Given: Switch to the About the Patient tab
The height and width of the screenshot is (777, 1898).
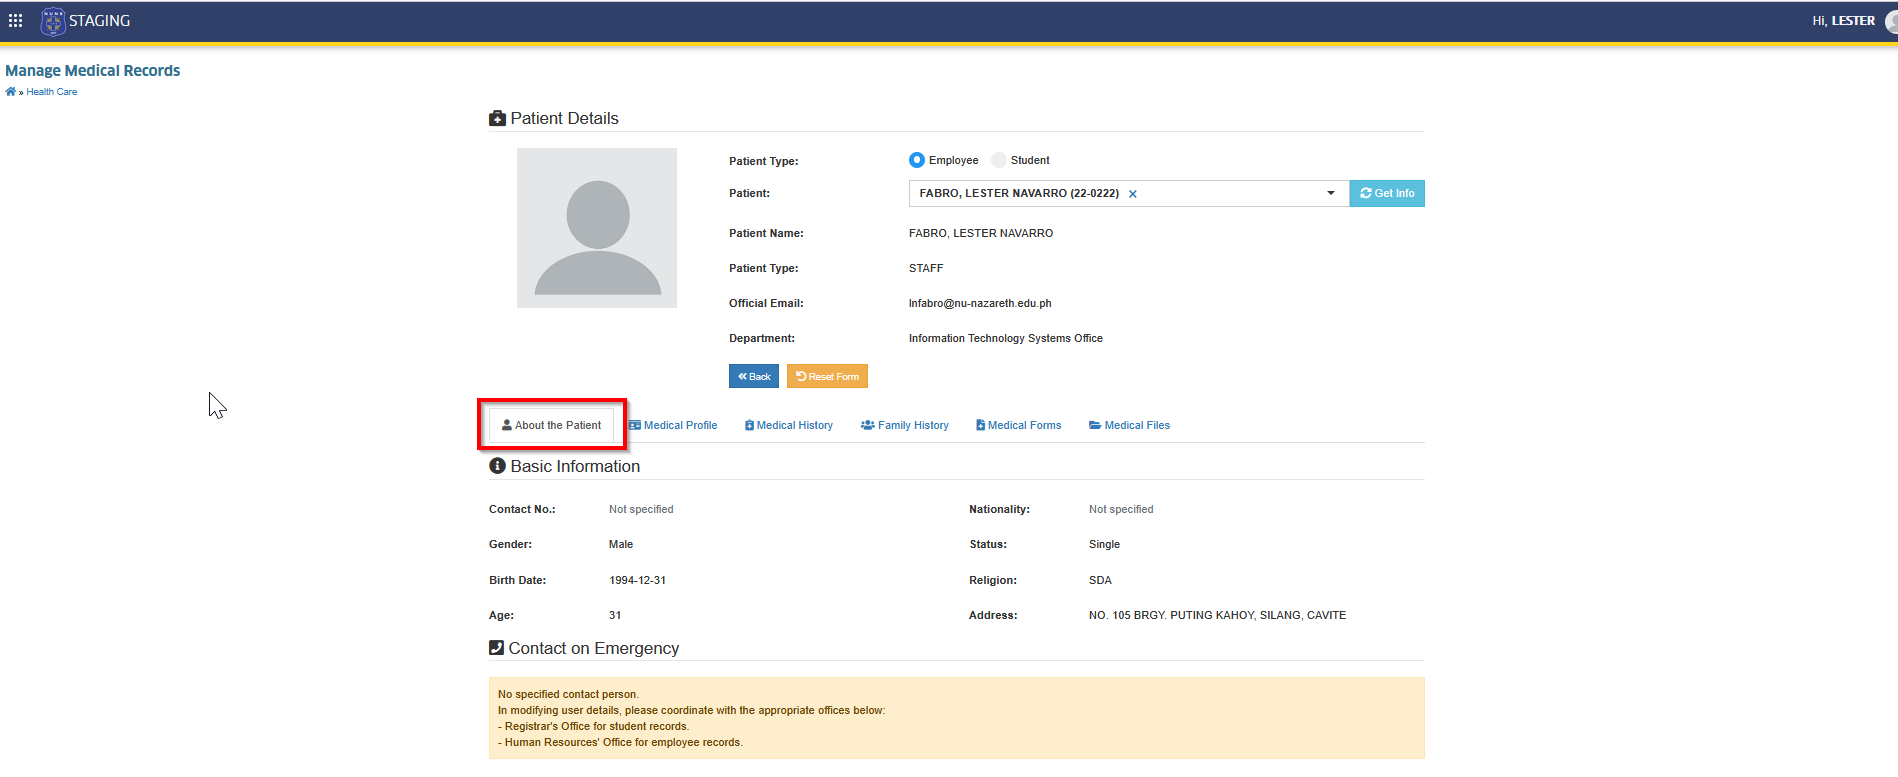Looking at the screenshot, I should [x=551, y=425].
